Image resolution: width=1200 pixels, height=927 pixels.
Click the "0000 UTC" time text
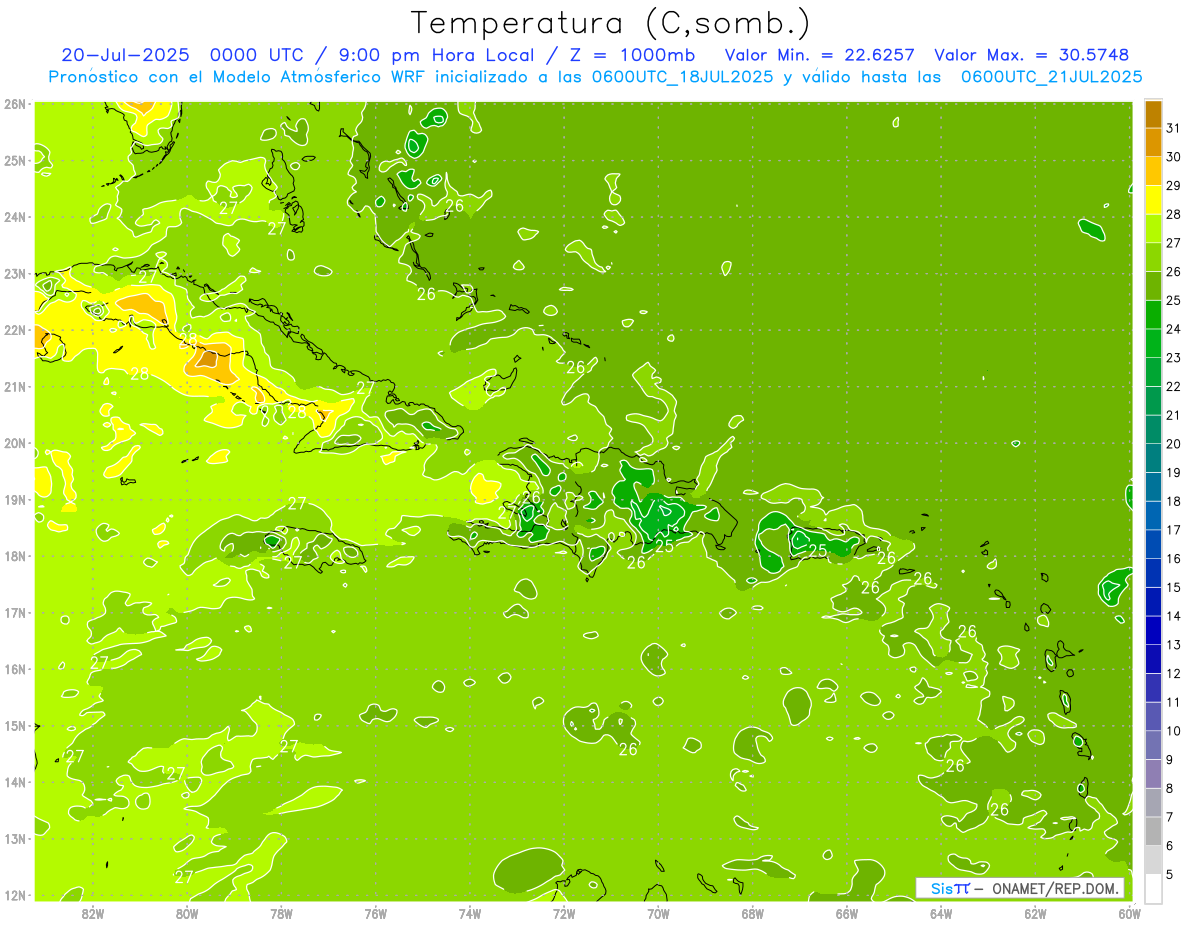pos(258,55)
